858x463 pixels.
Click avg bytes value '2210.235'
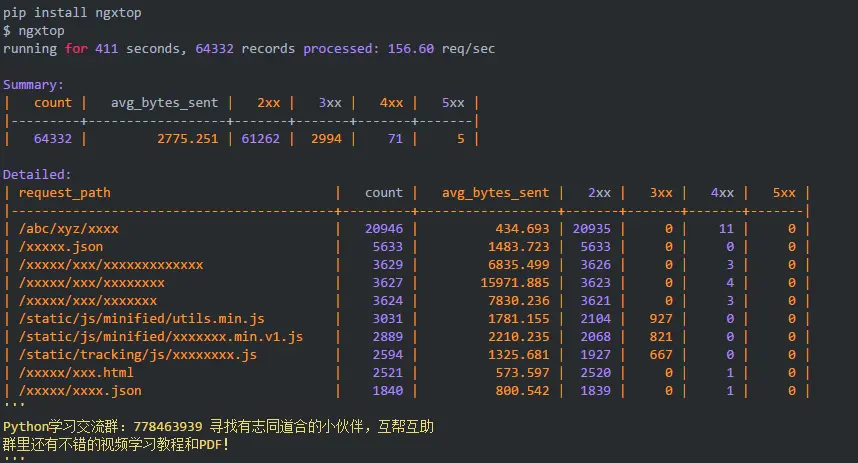(x=519, y=337)
